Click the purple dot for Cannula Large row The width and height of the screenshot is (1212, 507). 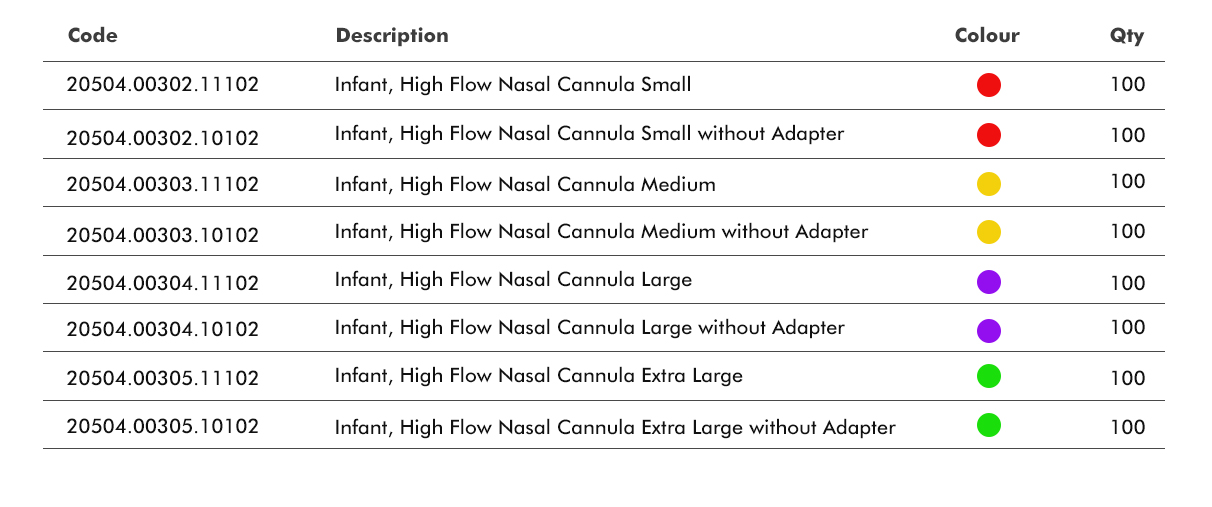(x=988, y=282)
